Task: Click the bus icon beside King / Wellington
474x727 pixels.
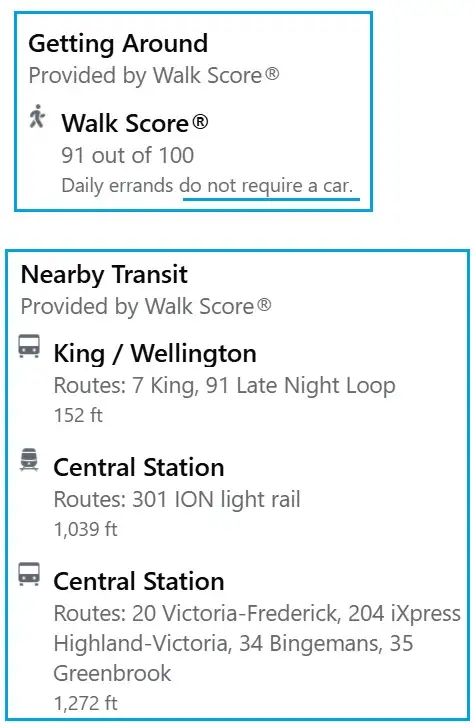Action: tap(29, 346)
